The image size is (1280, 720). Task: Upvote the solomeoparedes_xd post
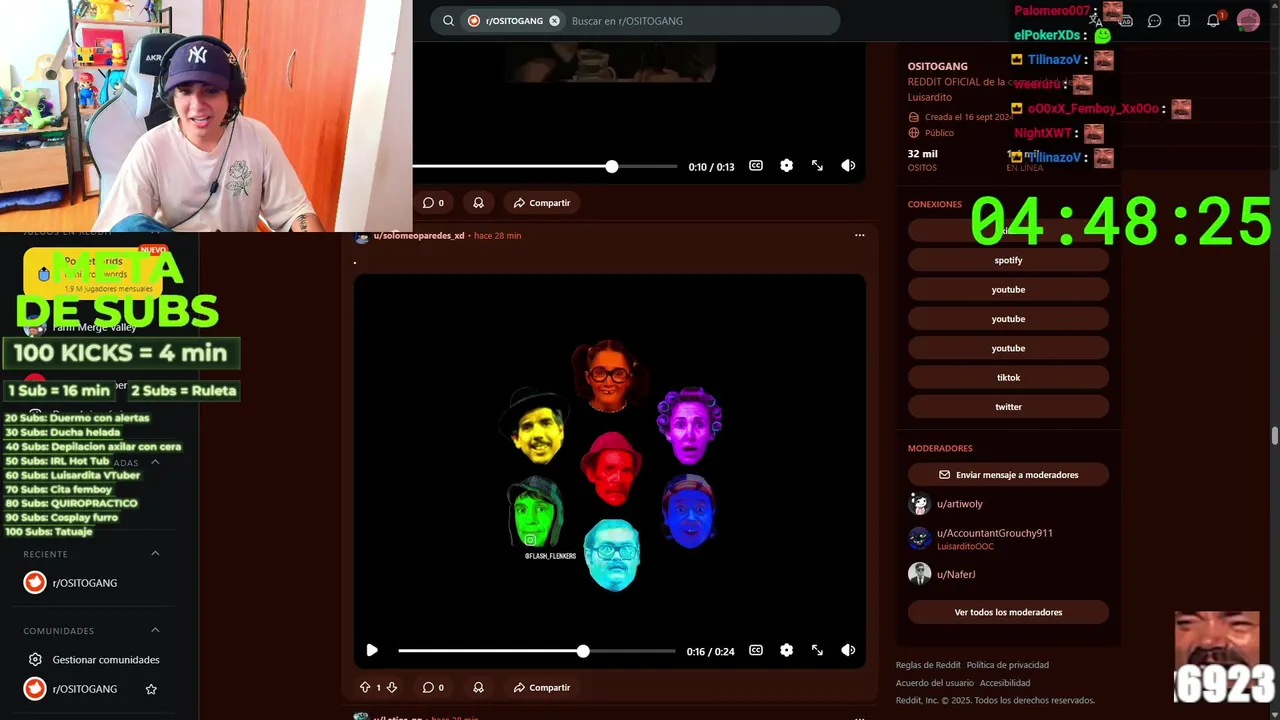(x=365, y=688)
